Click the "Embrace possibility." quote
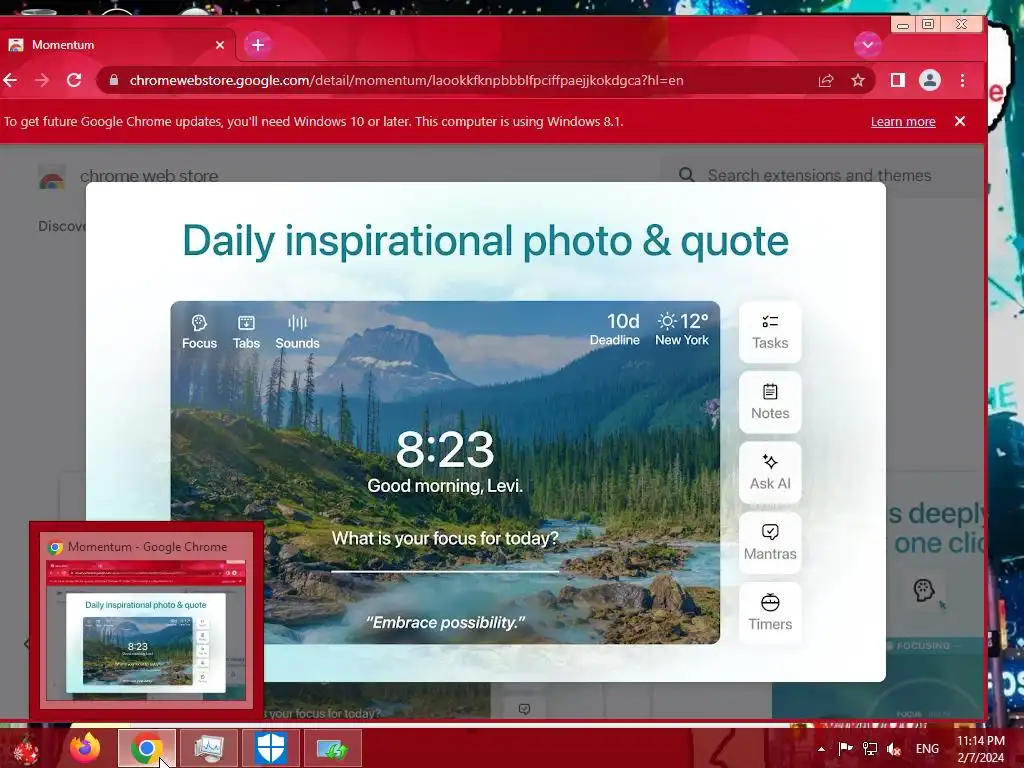 click(x=445, y=622)
